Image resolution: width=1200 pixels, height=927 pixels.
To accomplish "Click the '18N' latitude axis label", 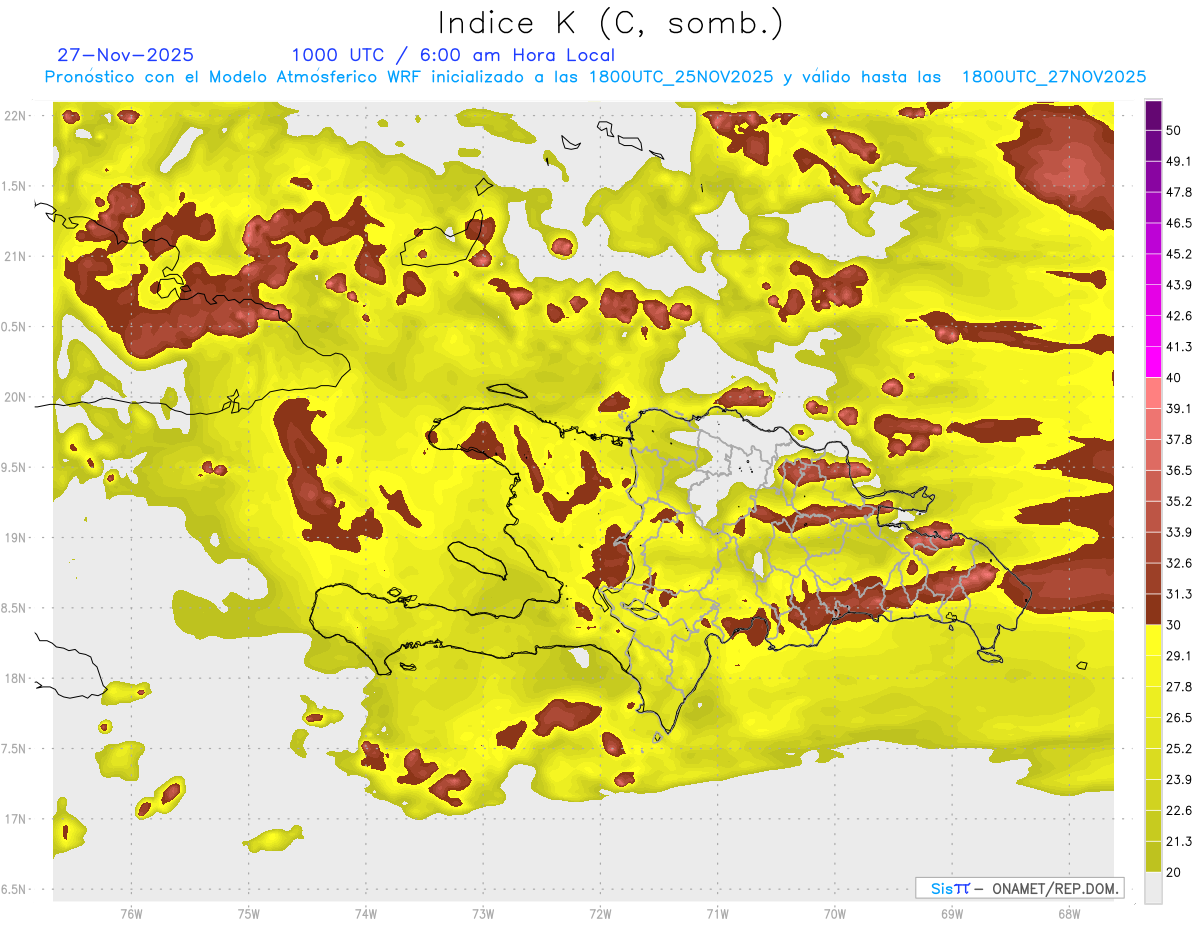I will point(16,679).
